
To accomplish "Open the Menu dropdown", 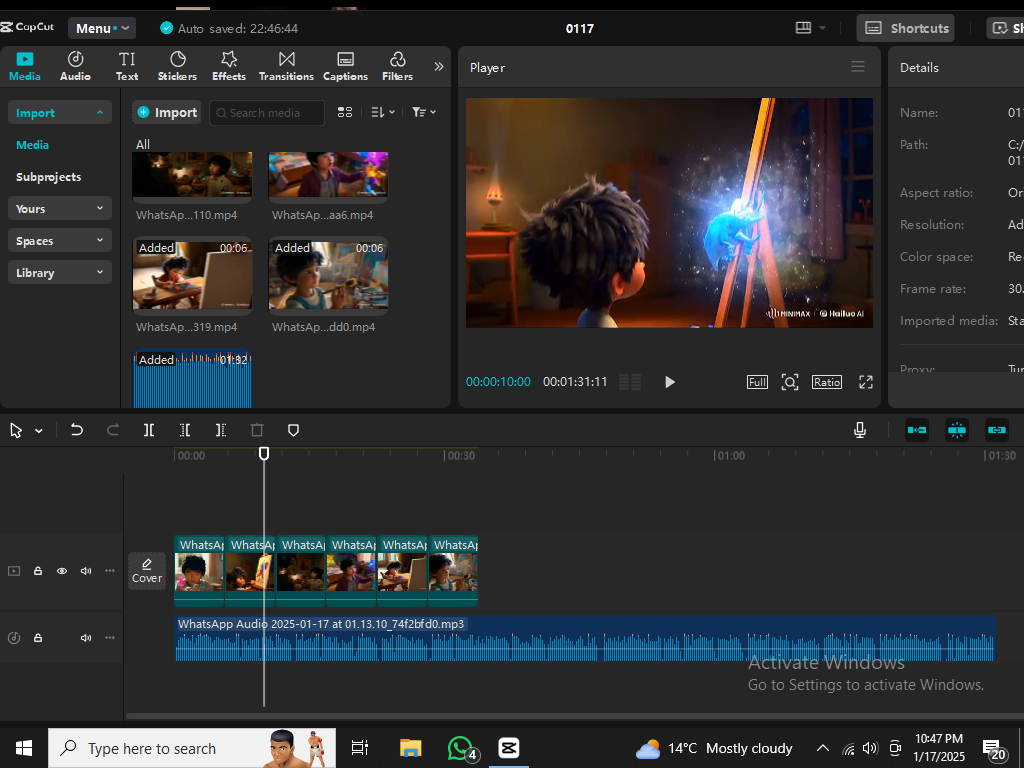I will tap(103, 28).
